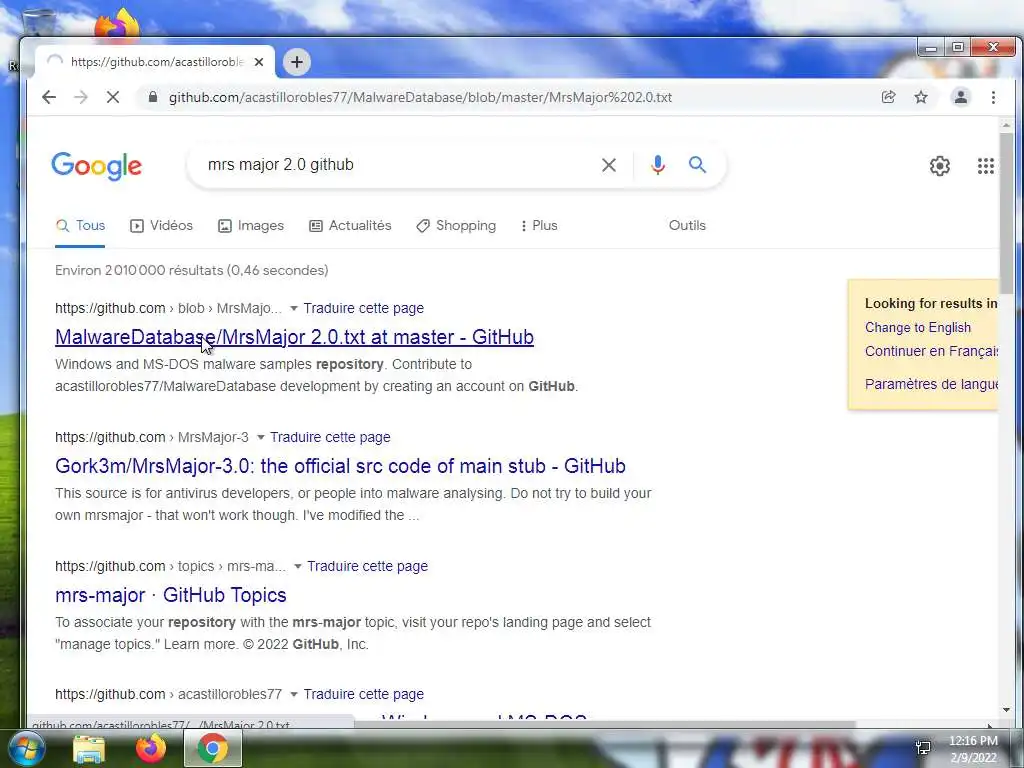The image size is (1024, 768).
Task: Launch Firefox from the taskbar
Action: coord(150,748)
